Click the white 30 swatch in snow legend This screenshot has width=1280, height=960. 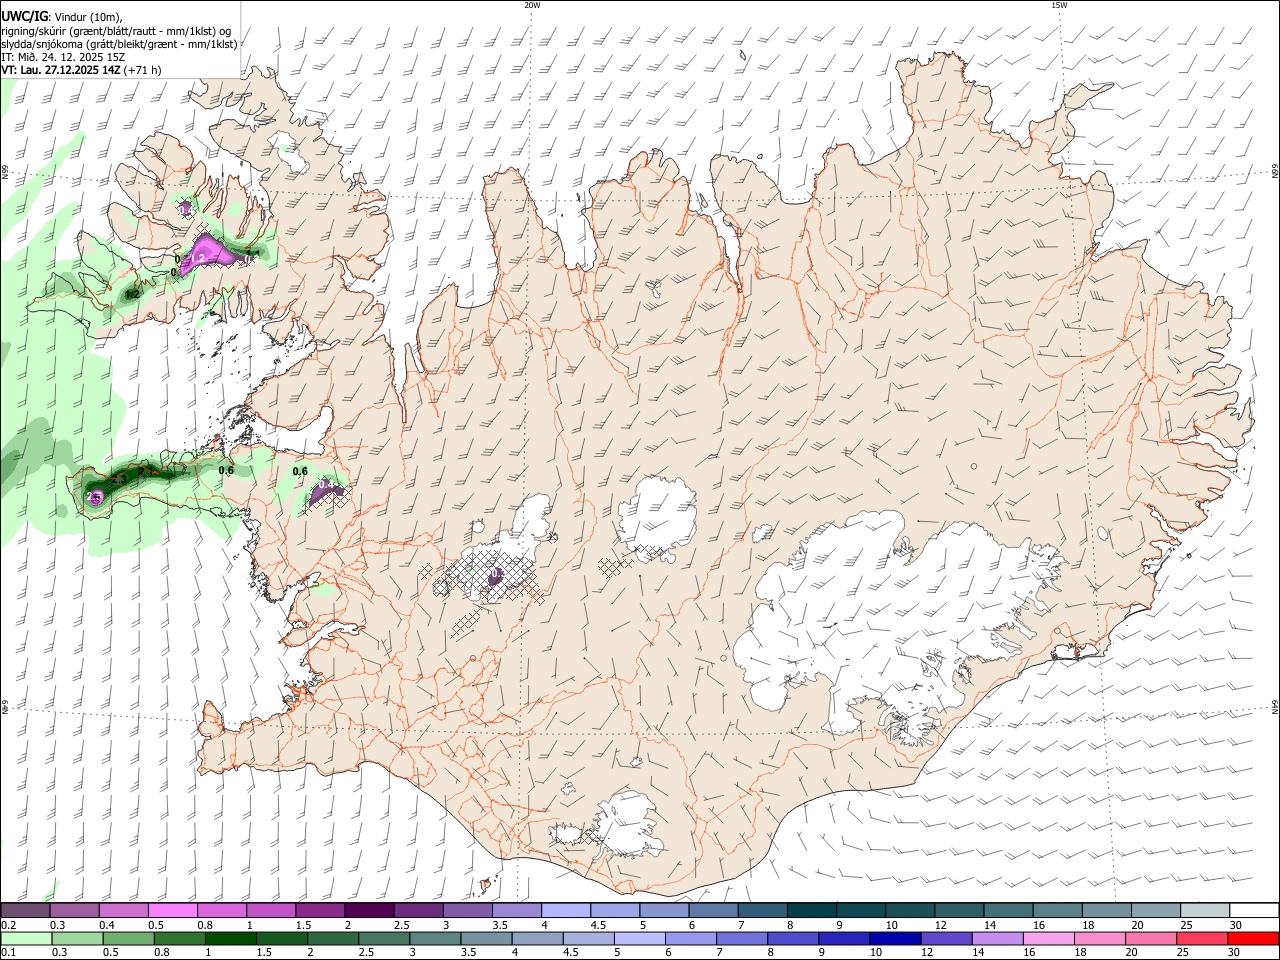pos(1255,910)
